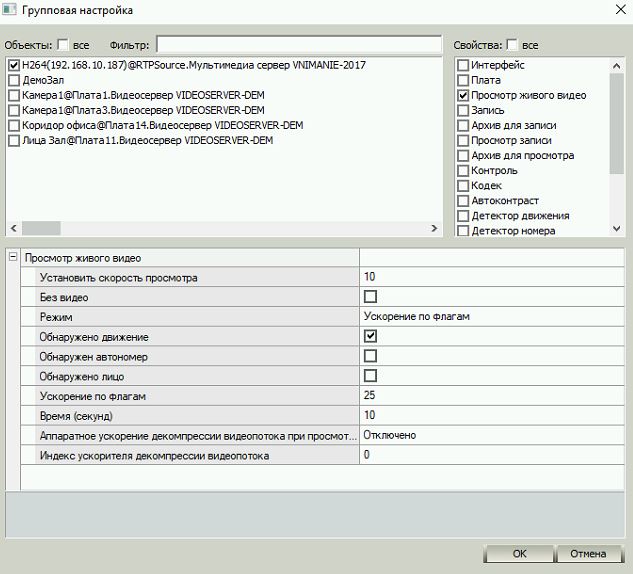The height and width of the screenshot is (574, 633).
Task: Enable the Запись property checkbox
Action: pyautogui.click(x=463, y=110)
